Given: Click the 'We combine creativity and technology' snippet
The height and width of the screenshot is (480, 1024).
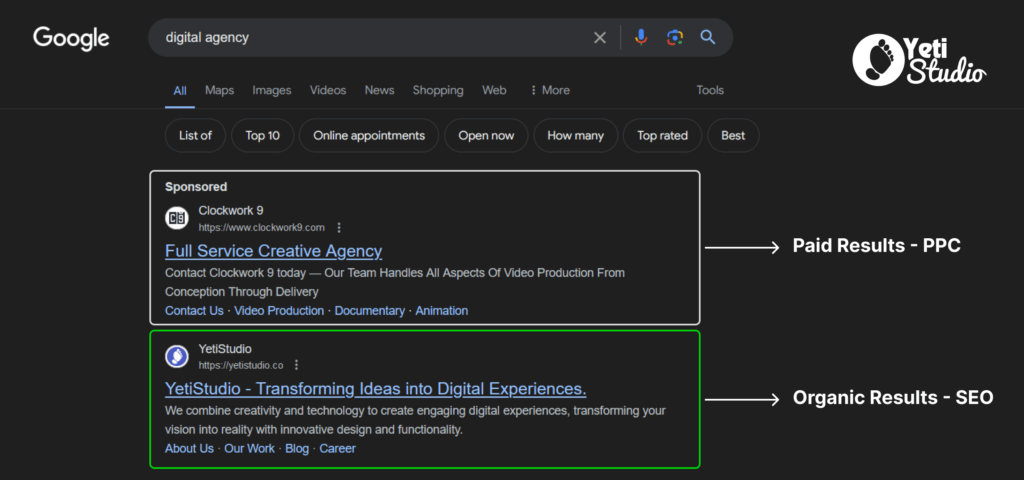Looking at the screenshot, I should 415,421.
